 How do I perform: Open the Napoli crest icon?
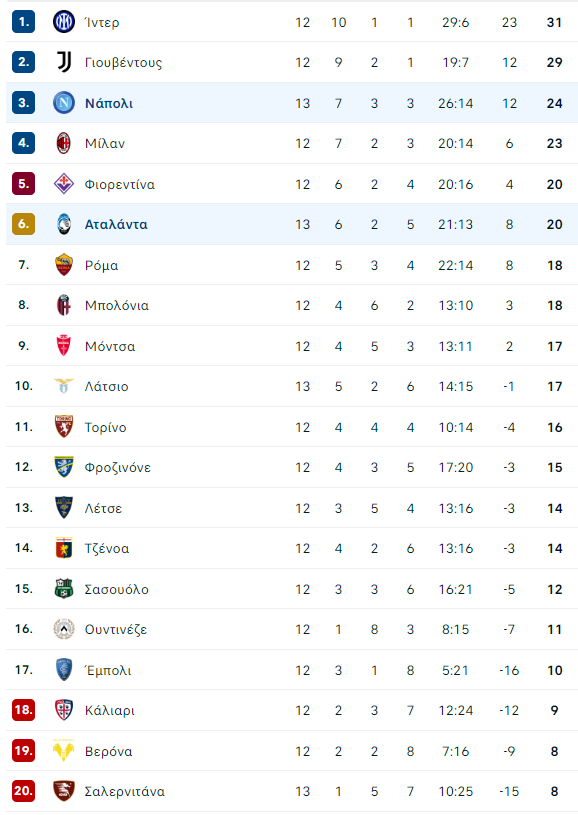click(x=64, y=103)
